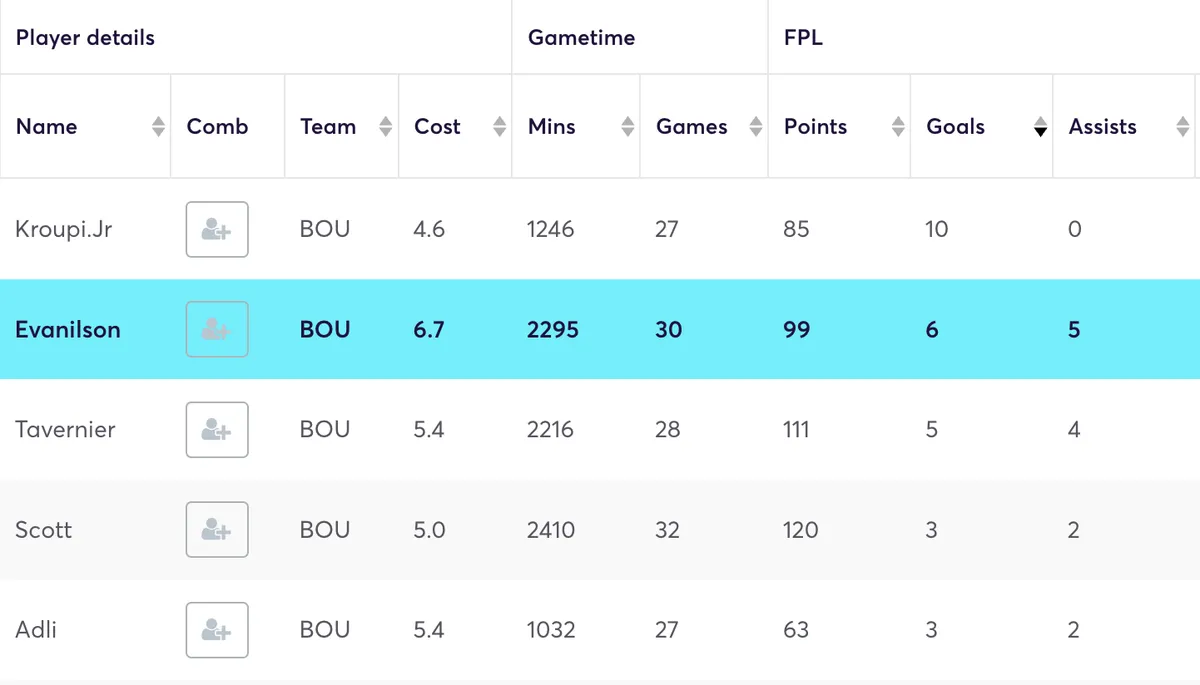Click the add player icon for Evanilson
The height and width of the screenshot is (685, 1200).
click(217, 329)
